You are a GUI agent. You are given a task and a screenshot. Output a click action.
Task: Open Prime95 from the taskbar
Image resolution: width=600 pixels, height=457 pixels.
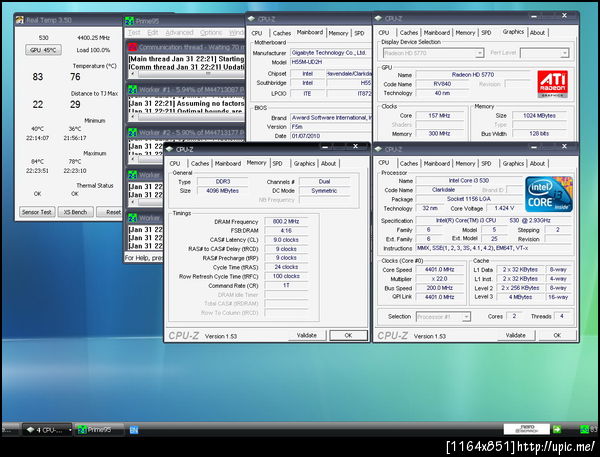pyautogui.click(x=99, y=429)
